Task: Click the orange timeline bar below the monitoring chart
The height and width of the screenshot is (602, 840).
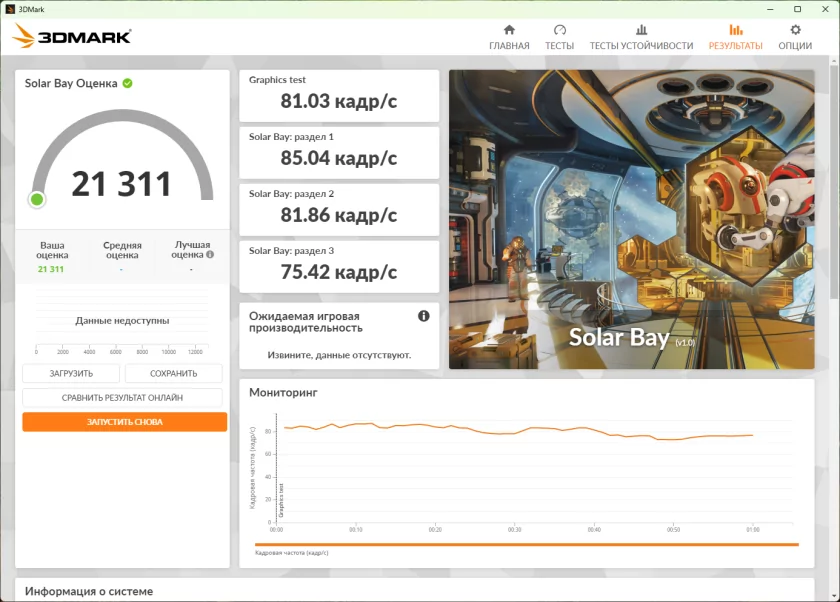Action: pos(527,545)
